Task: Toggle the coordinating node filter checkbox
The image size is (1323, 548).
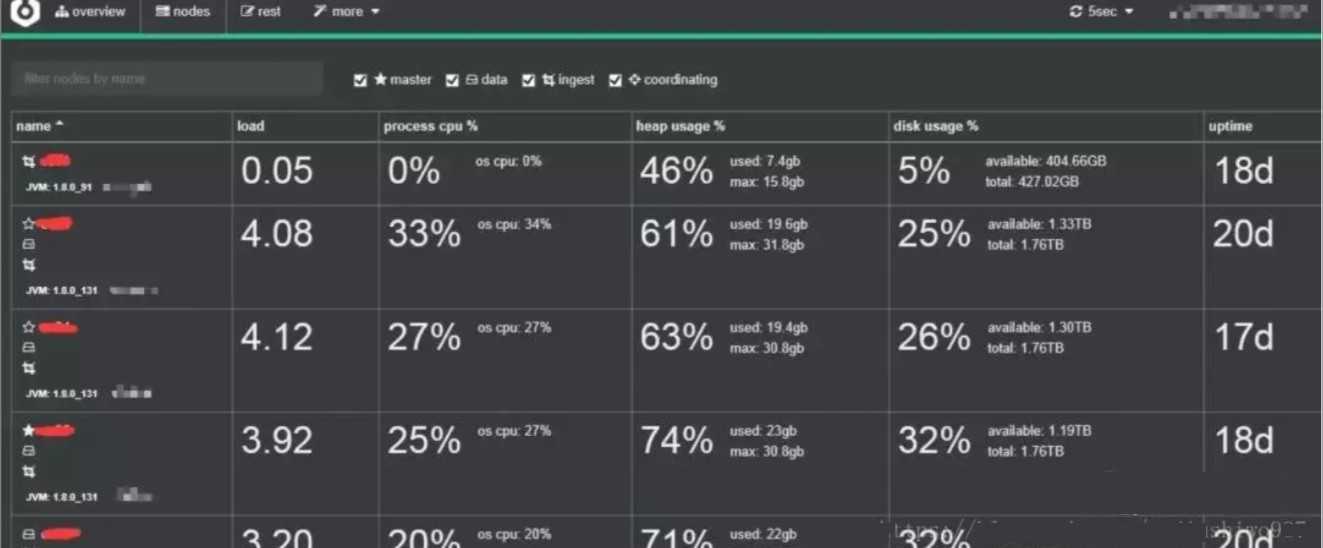Action: click(x=616, y=80)
